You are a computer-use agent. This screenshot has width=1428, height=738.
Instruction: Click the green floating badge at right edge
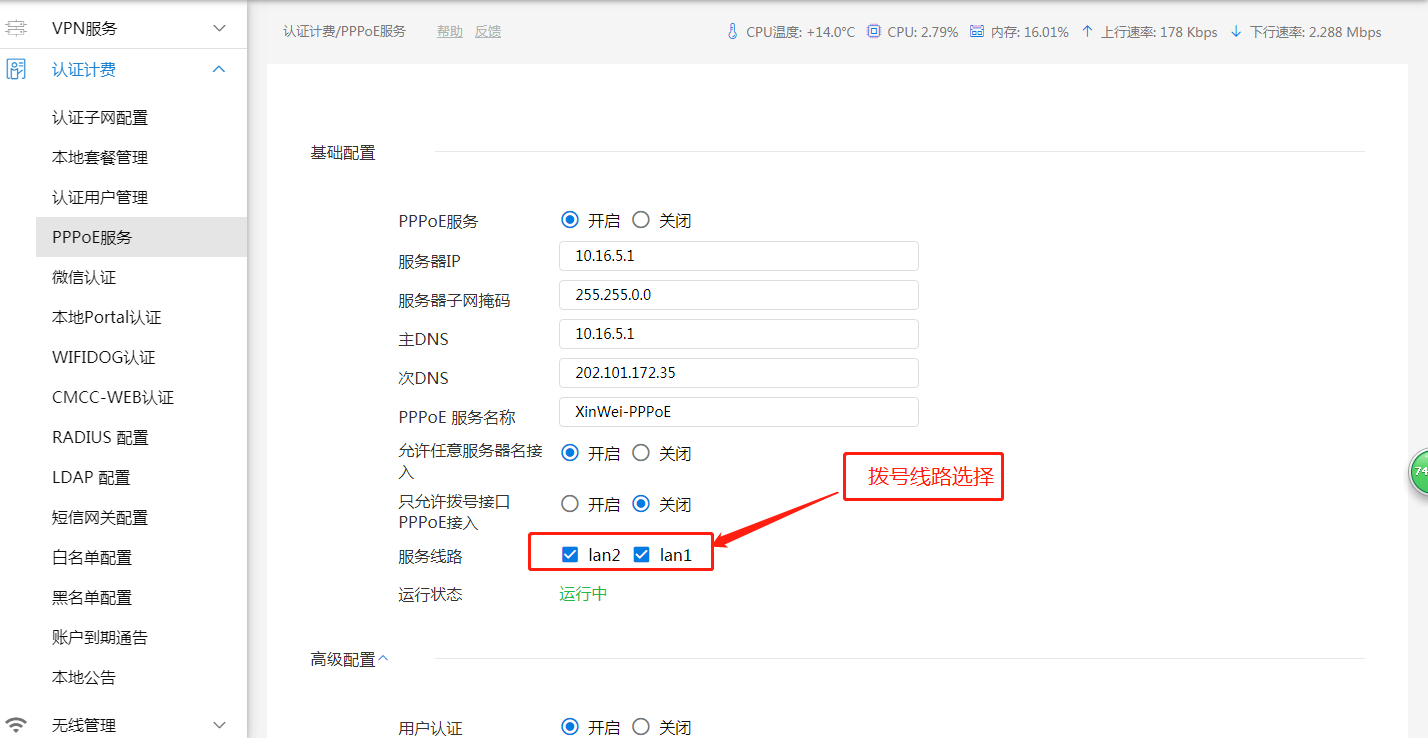[1420, 472]
